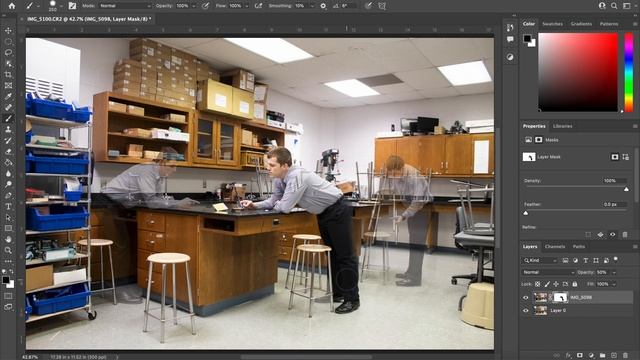Select the Rectangle shape tool

pyautogui.click(x=8, y=228)
